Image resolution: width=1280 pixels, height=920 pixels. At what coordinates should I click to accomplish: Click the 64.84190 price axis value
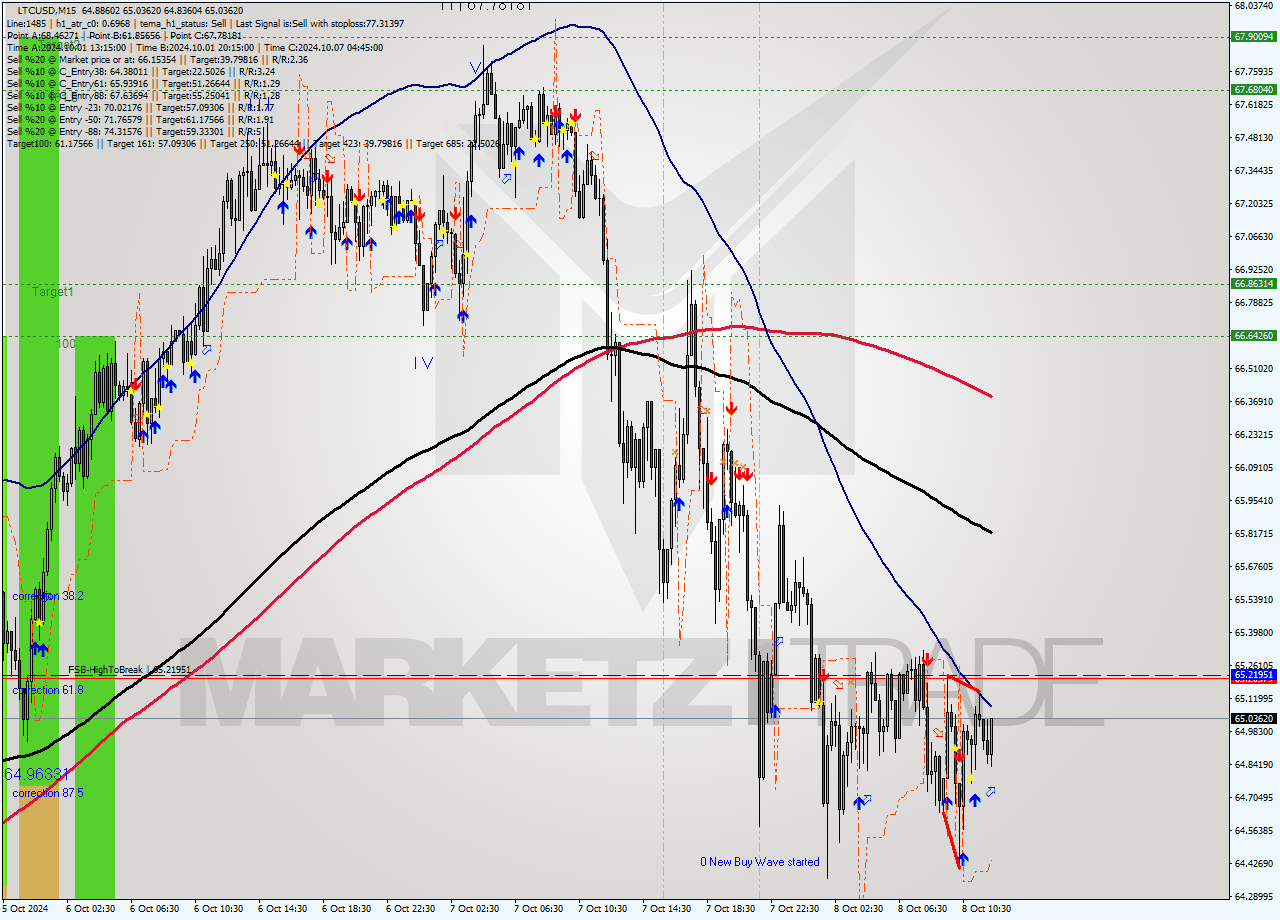[x=1254, y=764]
